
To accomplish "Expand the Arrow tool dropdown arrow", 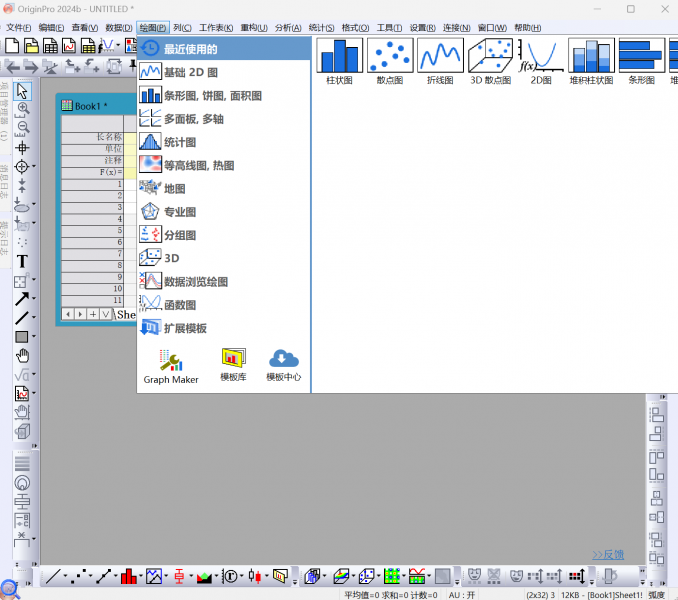I will (x=34, y=298).
